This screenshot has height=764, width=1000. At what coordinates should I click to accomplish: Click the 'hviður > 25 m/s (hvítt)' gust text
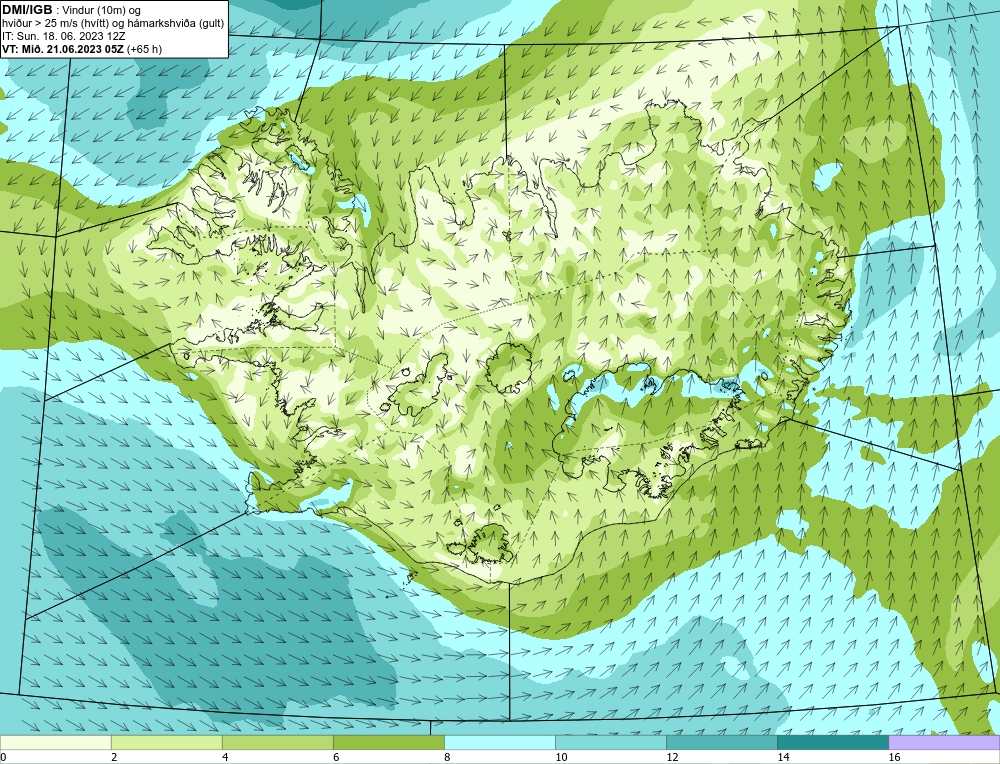[x=55, y=24]
